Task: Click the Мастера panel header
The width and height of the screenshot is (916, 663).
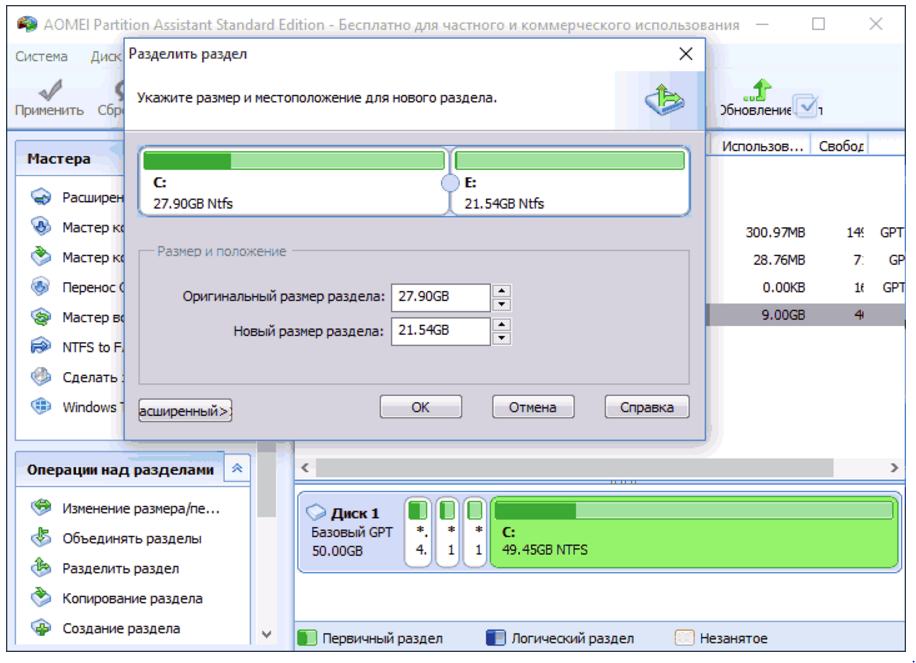Action: 70,158
